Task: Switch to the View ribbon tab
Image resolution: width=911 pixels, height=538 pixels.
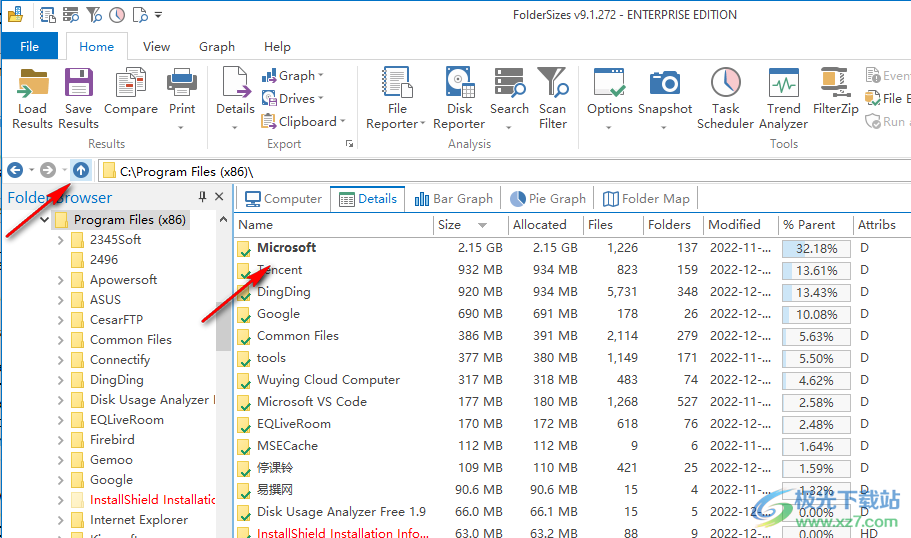Action: pos(156,46)
